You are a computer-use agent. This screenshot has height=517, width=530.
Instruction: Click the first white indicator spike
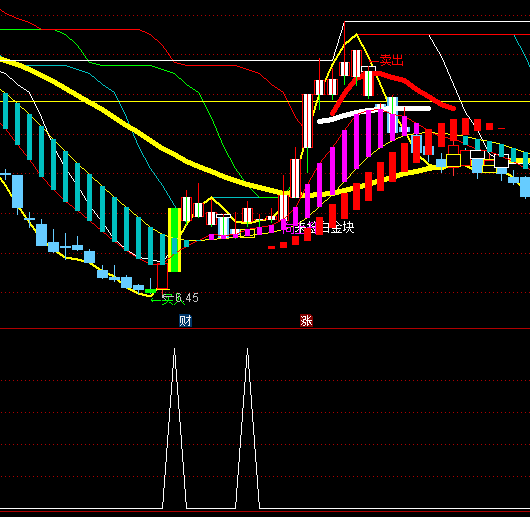(x=174, y=428)
